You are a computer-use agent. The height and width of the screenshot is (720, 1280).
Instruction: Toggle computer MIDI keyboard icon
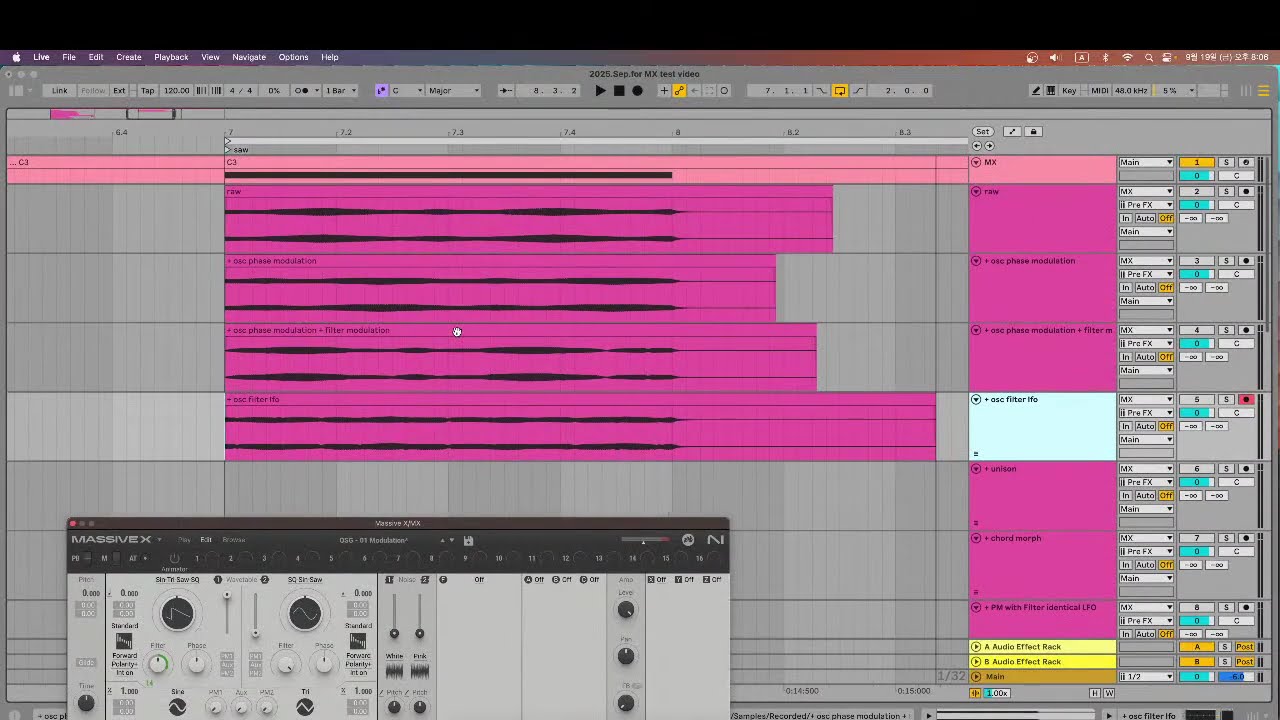(x=1050, y=91)
